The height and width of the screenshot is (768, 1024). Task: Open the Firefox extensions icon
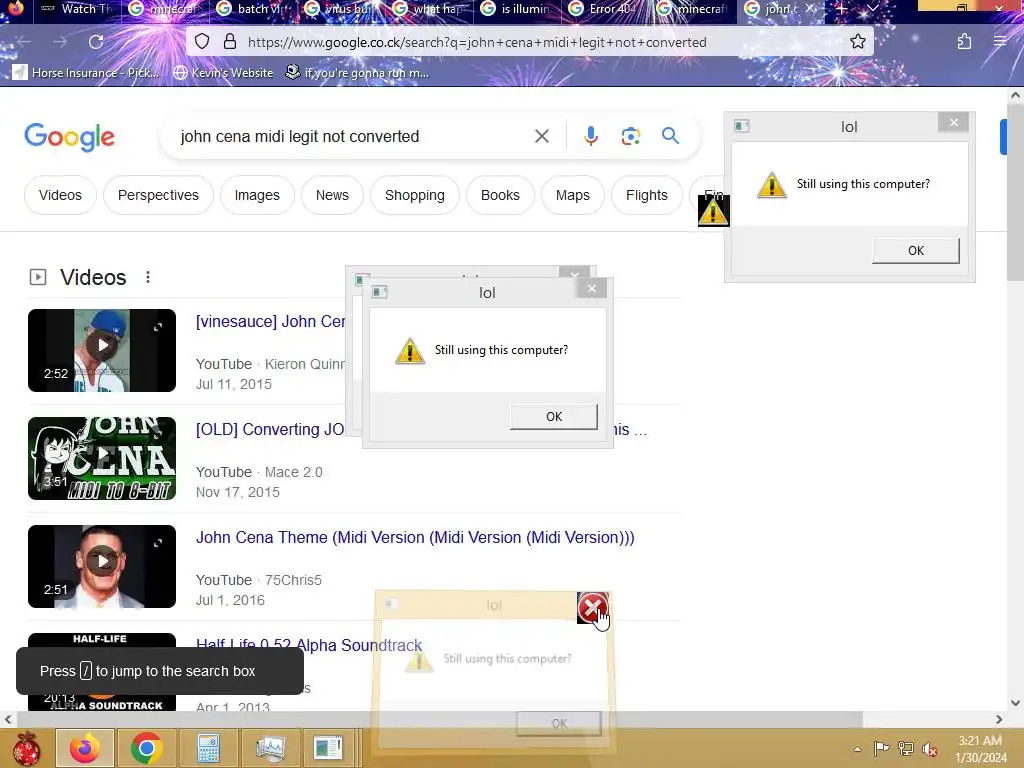pos(964,42)
